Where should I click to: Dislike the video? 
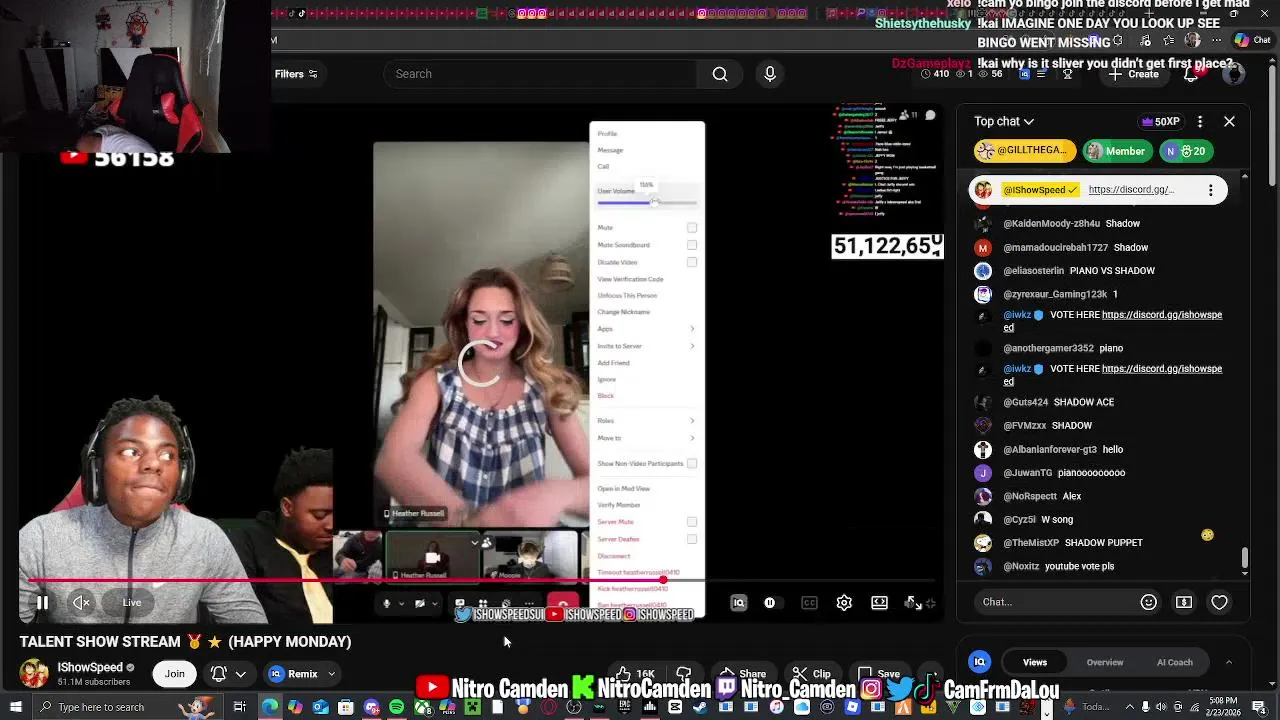pyautogui.click(x=684, y=674)
